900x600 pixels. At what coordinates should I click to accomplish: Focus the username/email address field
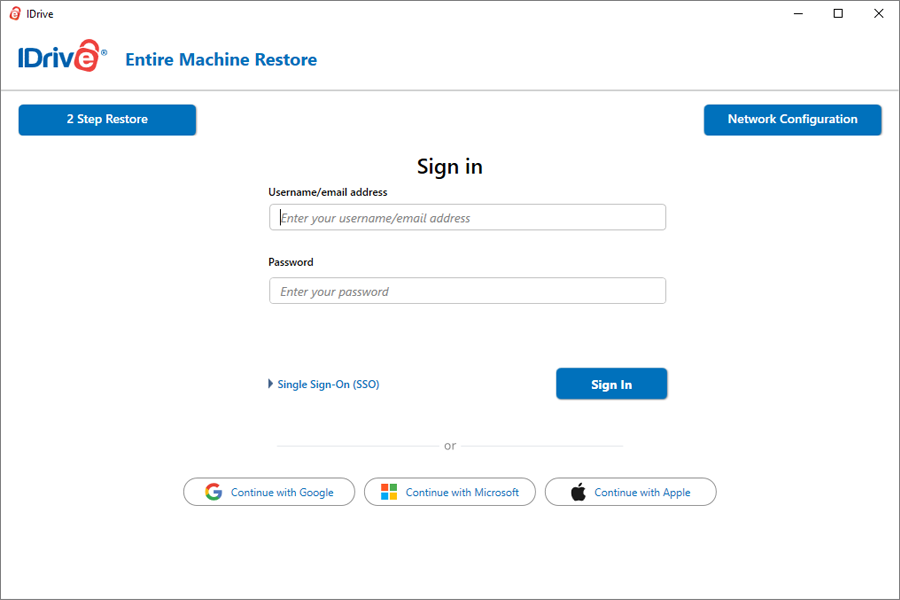(x=467, y=218)
